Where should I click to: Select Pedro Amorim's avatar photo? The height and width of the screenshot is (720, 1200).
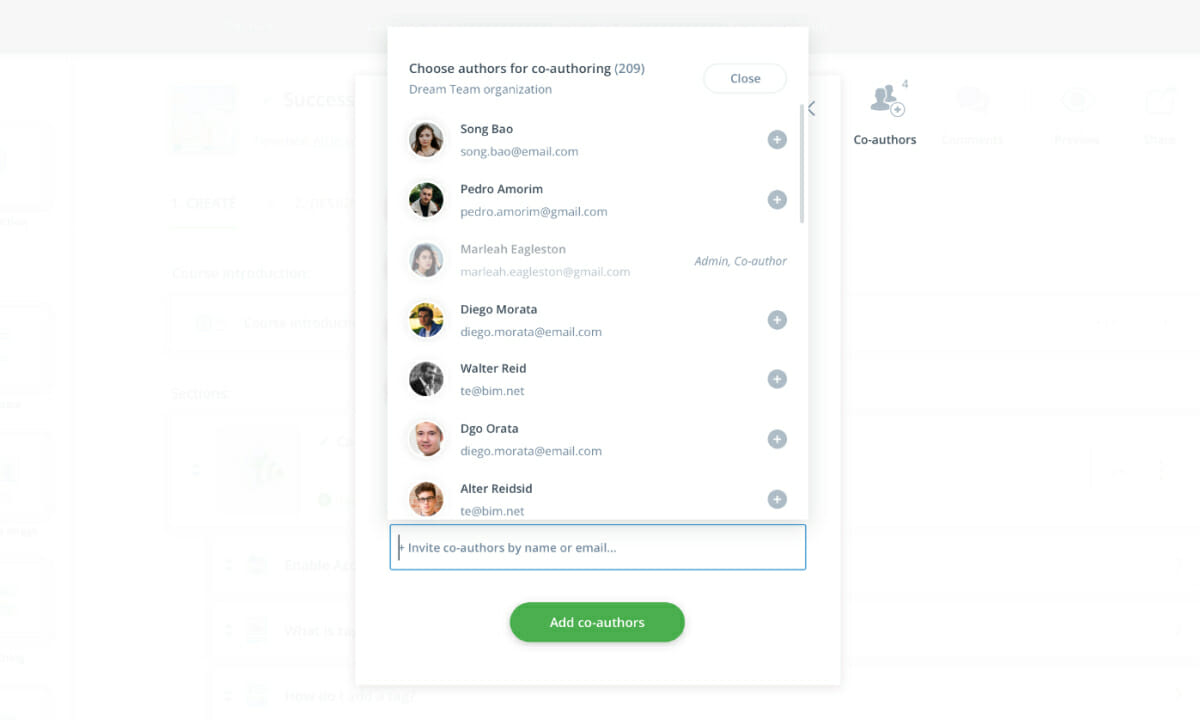[427, 200]
